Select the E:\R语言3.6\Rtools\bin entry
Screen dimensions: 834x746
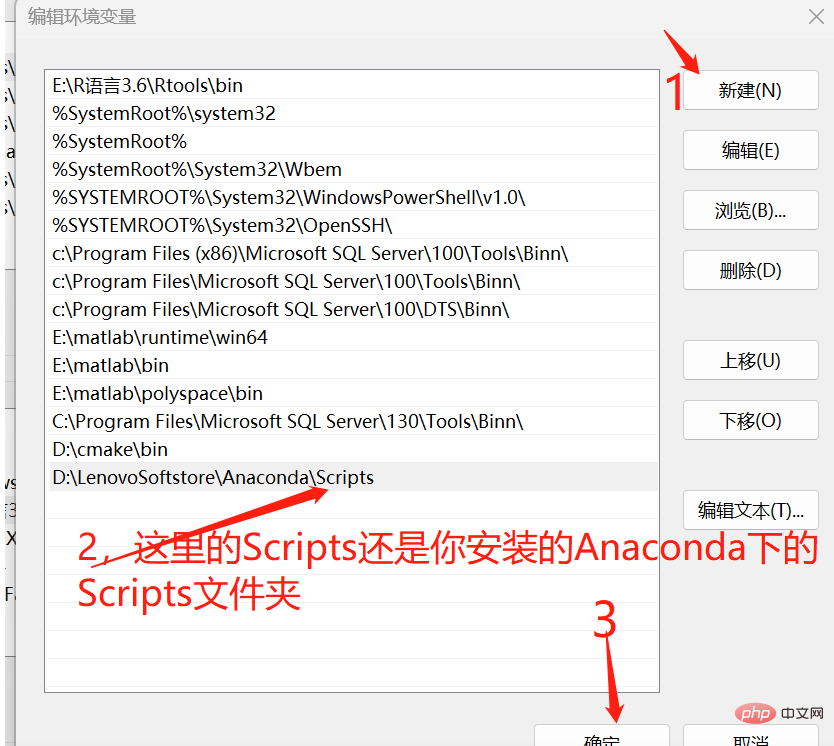tap(352, 85)
